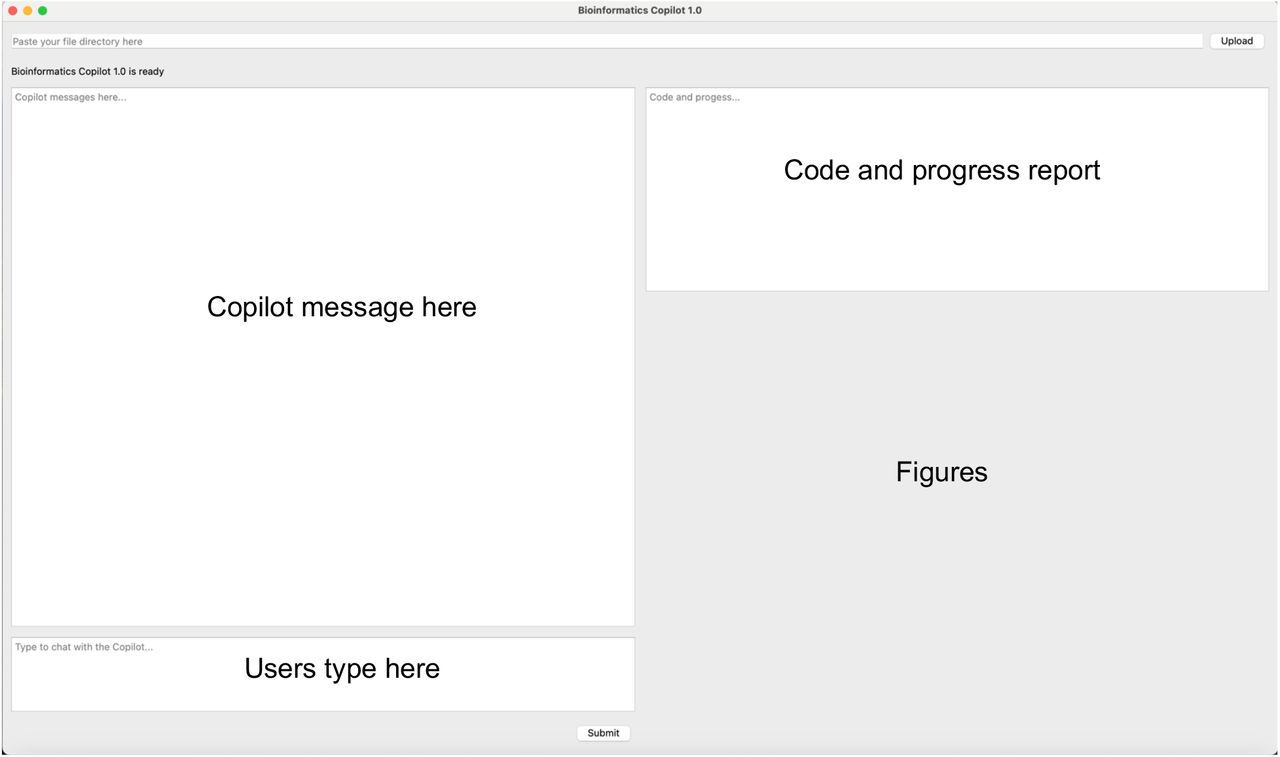Image resolution: width=1280 pixels, height=757 pixels.
Task: Click the 'Code and progress report' label
Action: click(941, 170)
